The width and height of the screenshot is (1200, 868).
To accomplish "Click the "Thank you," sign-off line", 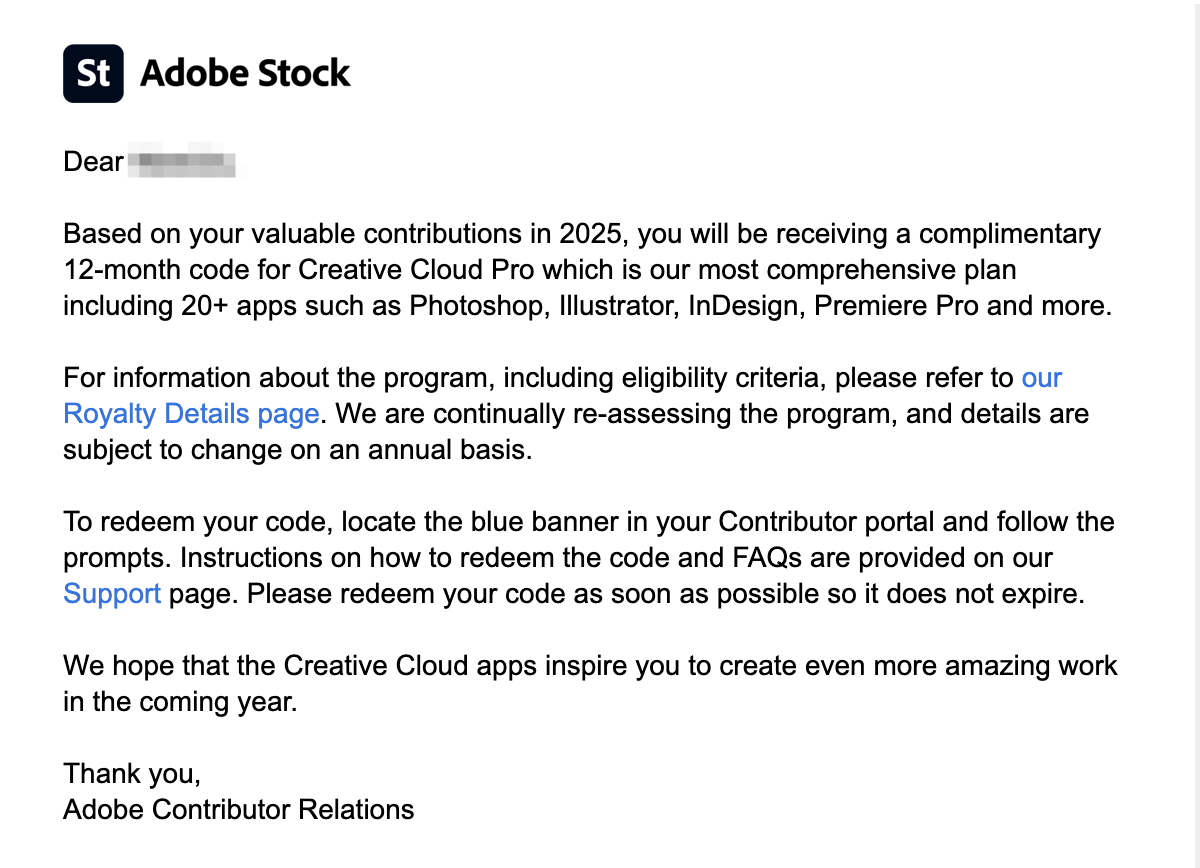I will tap(132, 773).
